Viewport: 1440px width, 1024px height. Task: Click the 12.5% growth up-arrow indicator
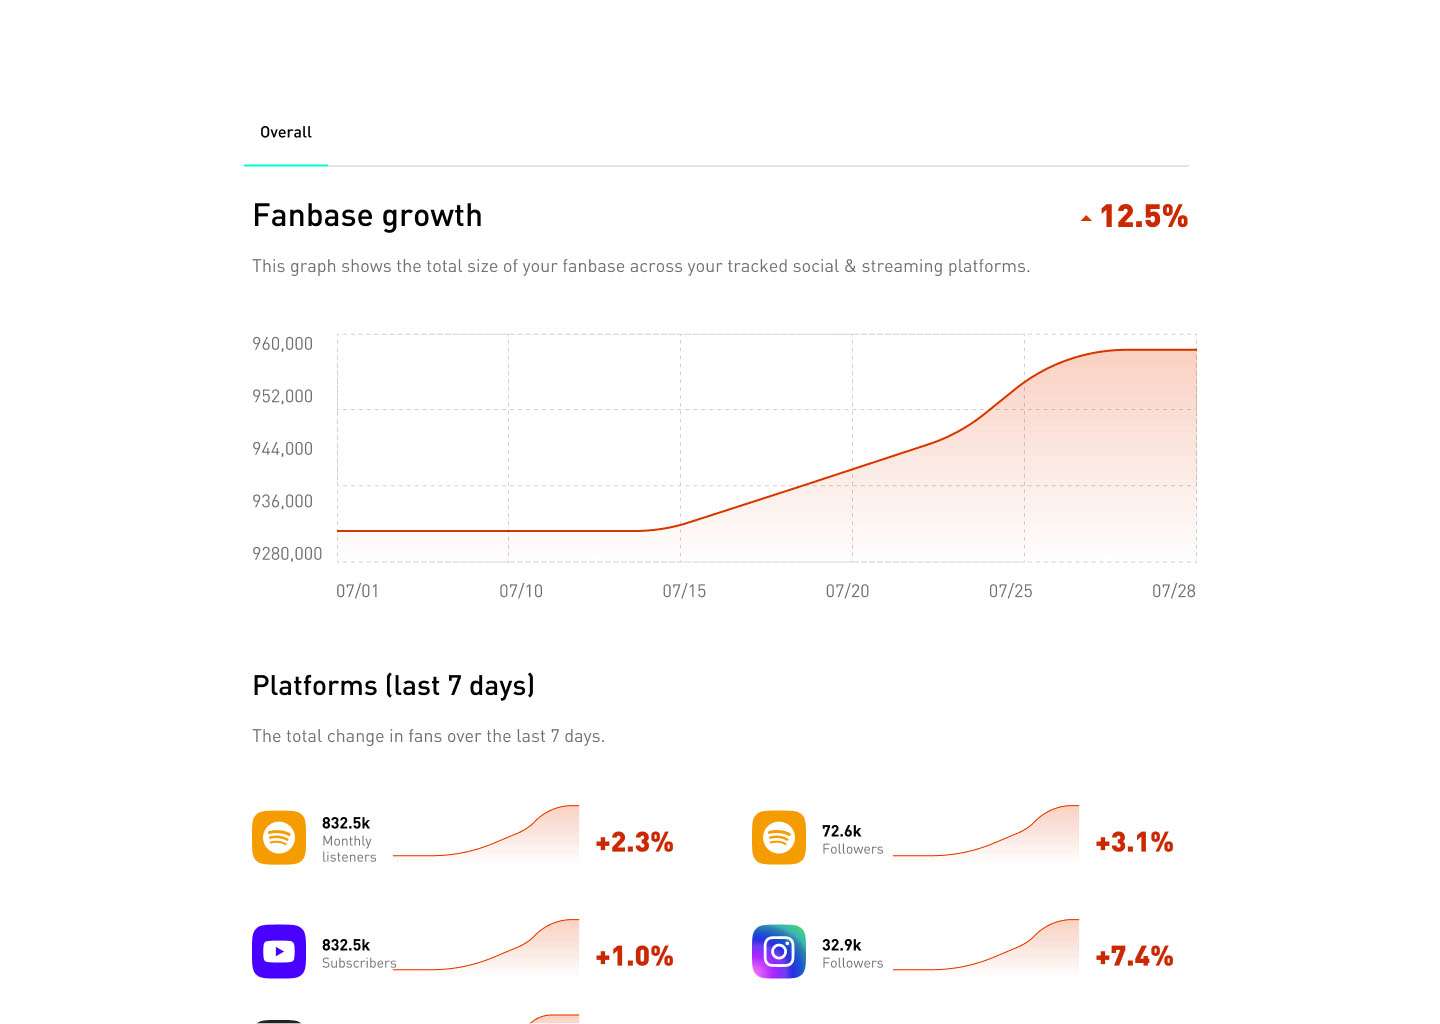point(1086,218)
